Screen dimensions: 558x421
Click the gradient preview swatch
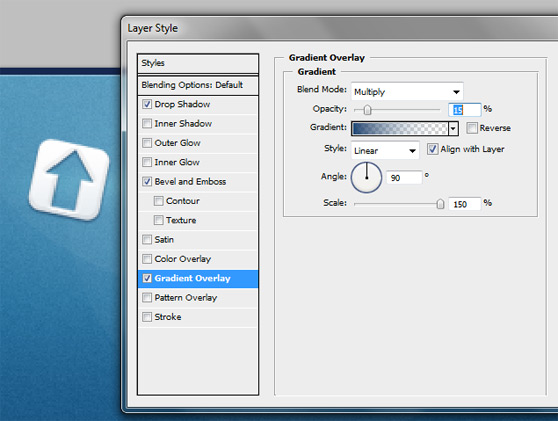[x=400, y=128]
